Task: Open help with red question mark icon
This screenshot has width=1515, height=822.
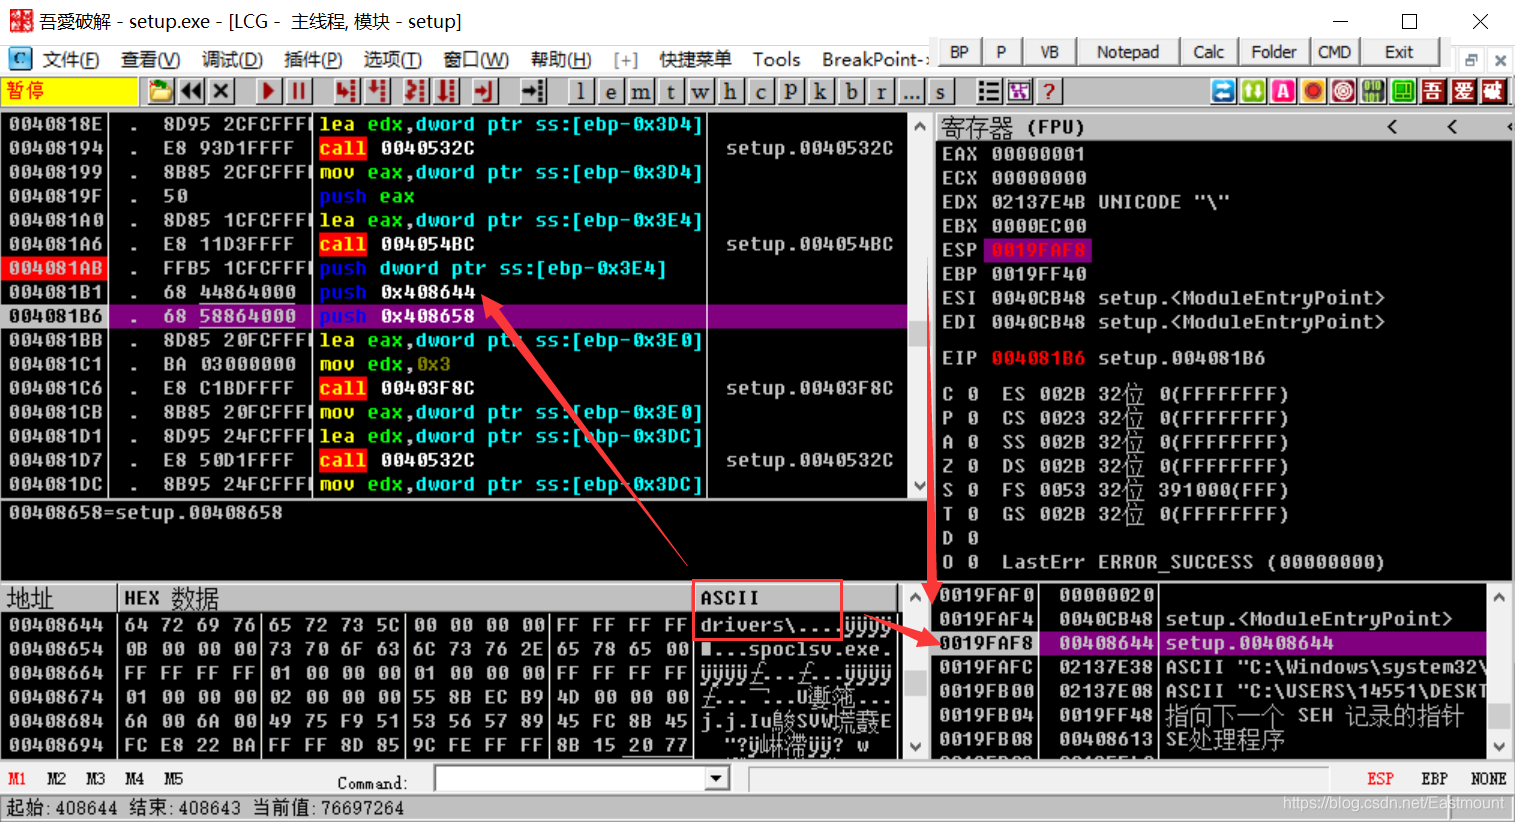Action: 1048,92
